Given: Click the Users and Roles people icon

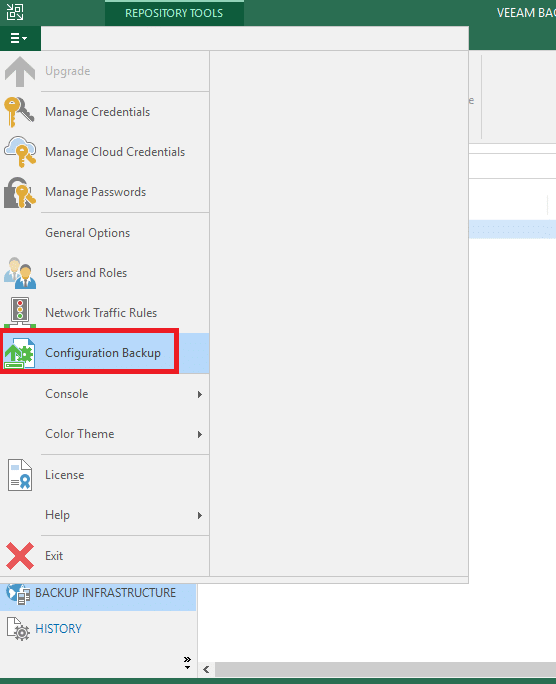Looking at the screenshot, I should pos(20,273).
